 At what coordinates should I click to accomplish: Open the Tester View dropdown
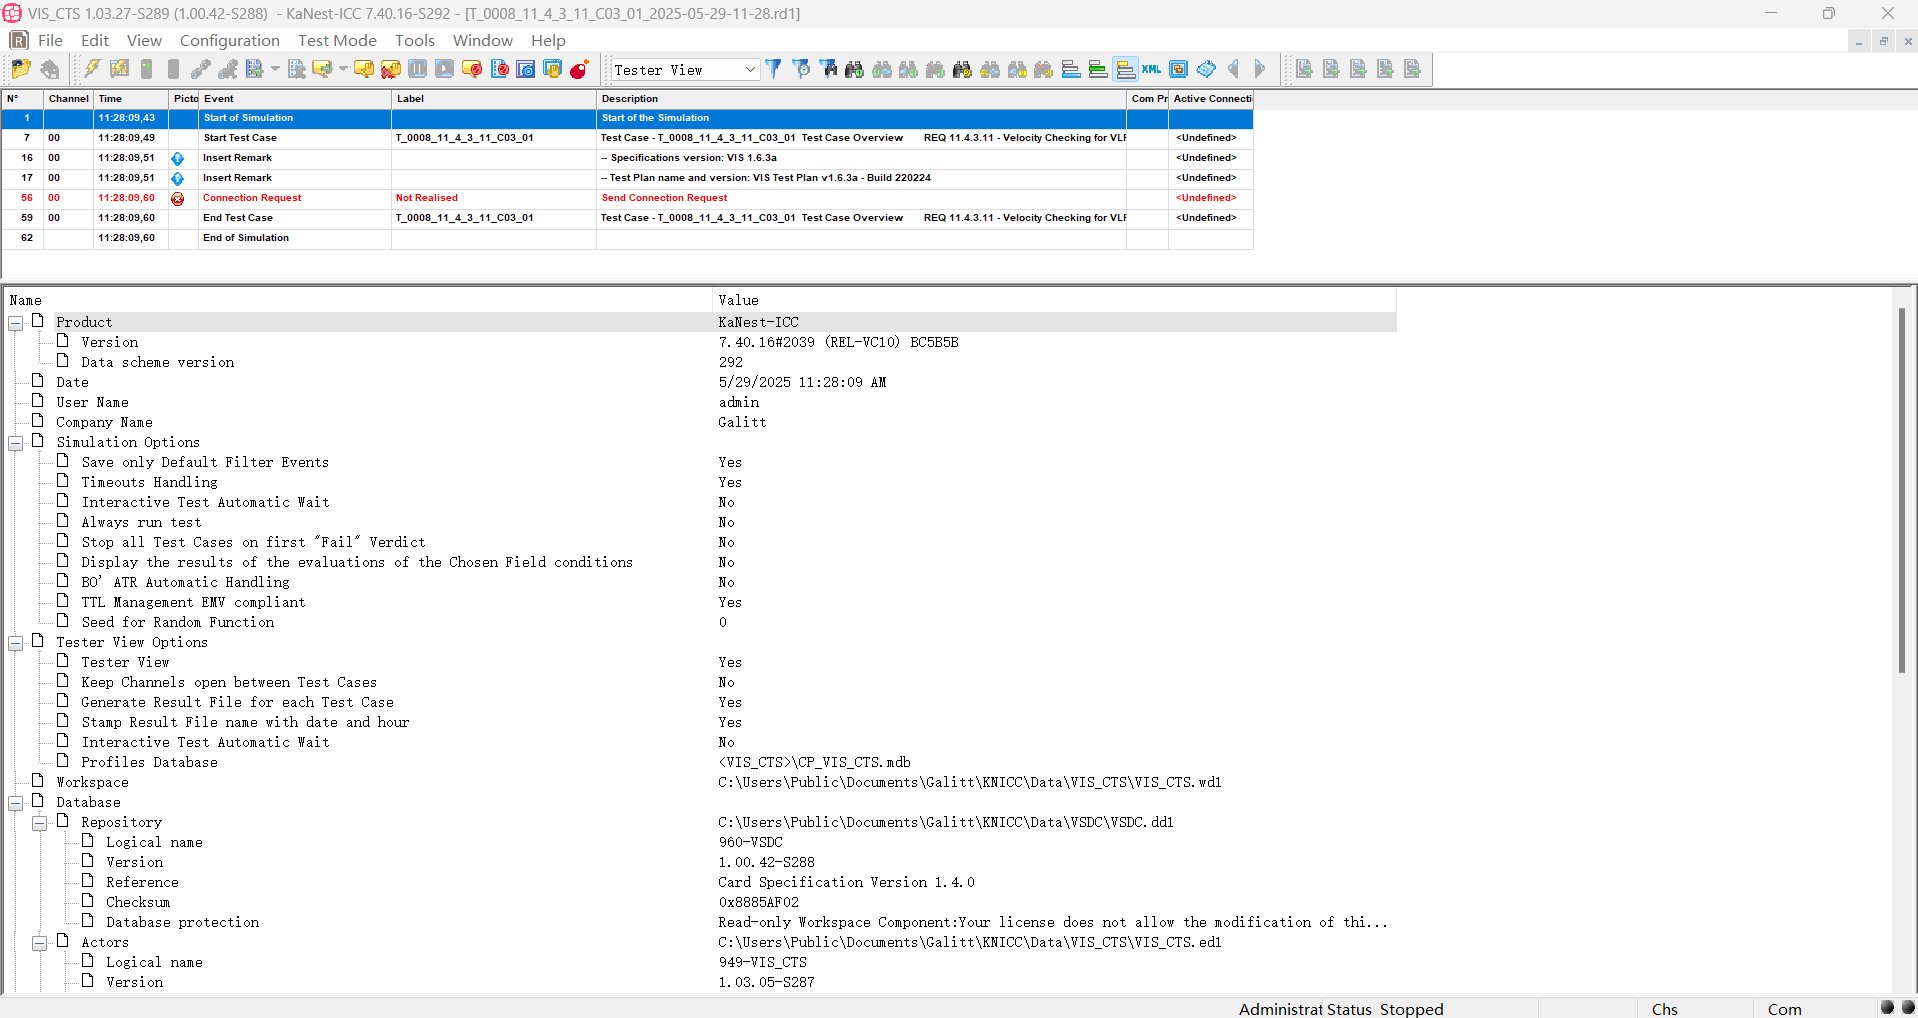(750, 69)
